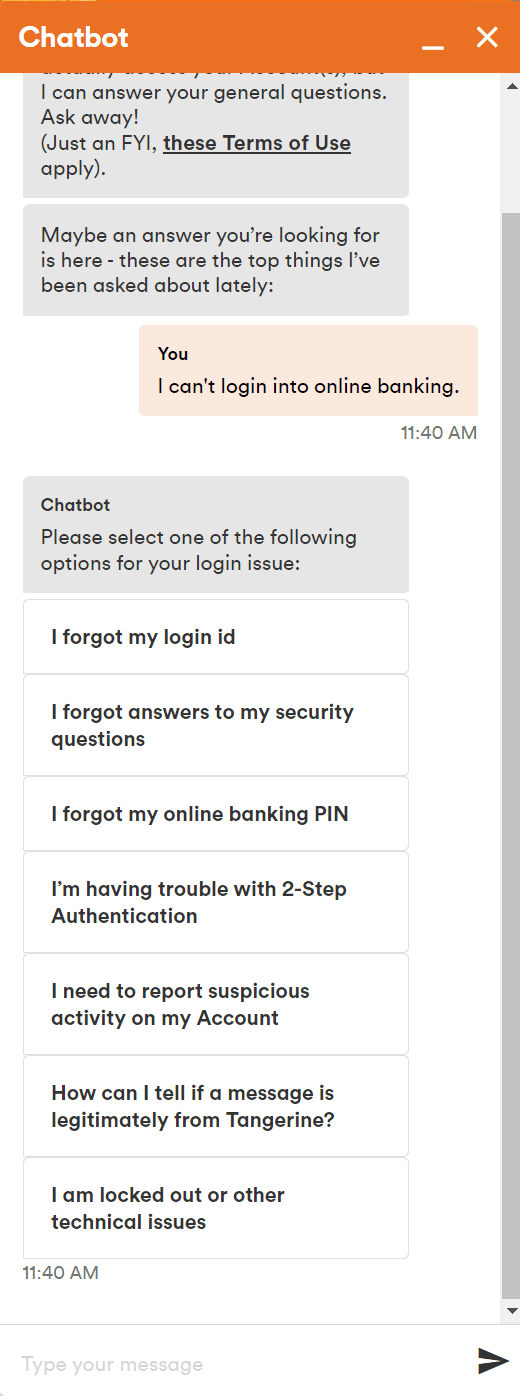Screen dimensions: 520x1396
Task: Click the 'top things I've been asked' message bubble
Action: (x=216, y=260)
